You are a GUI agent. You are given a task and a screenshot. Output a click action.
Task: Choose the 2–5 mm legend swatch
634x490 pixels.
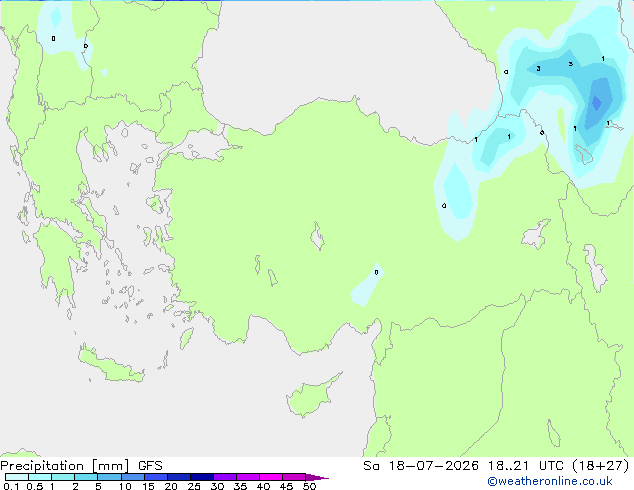point(86,477)
